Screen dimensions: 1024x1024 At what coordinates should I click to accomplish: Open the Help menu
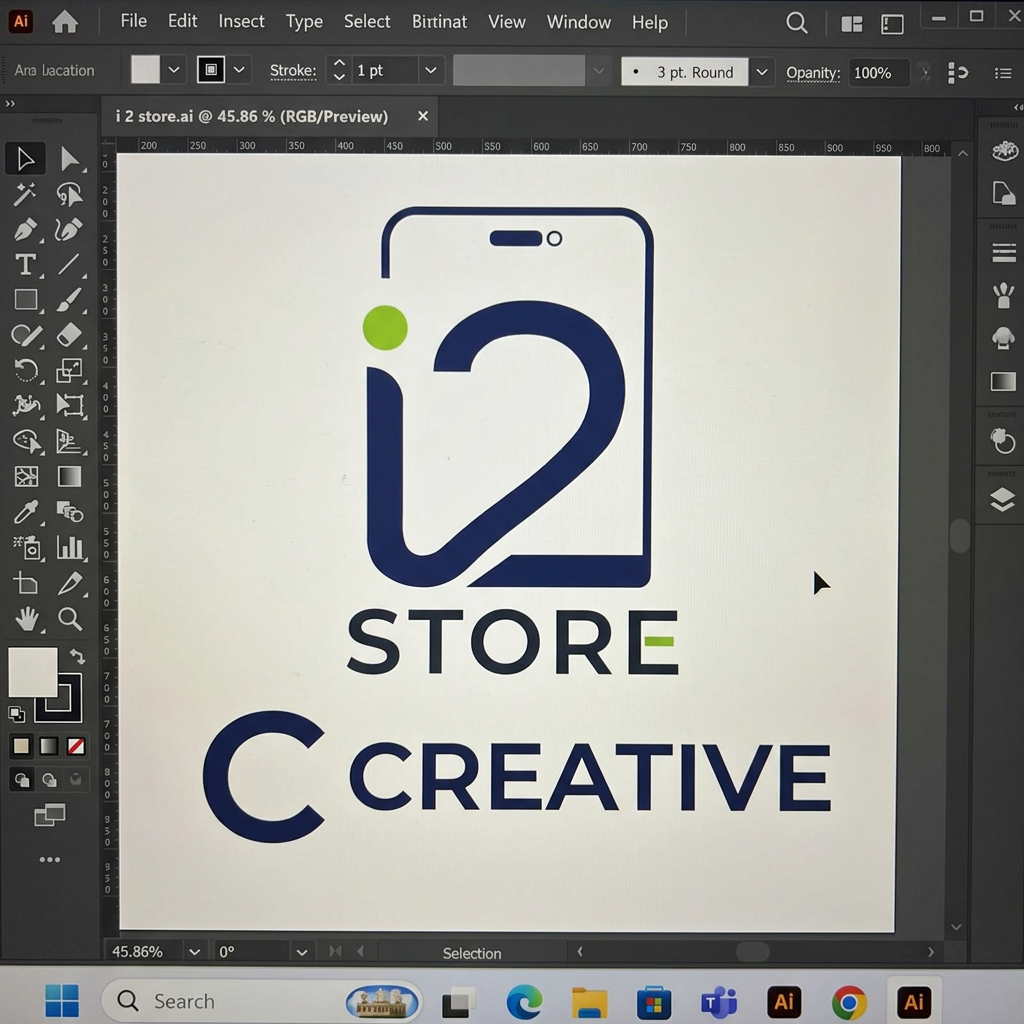point(650,23)
